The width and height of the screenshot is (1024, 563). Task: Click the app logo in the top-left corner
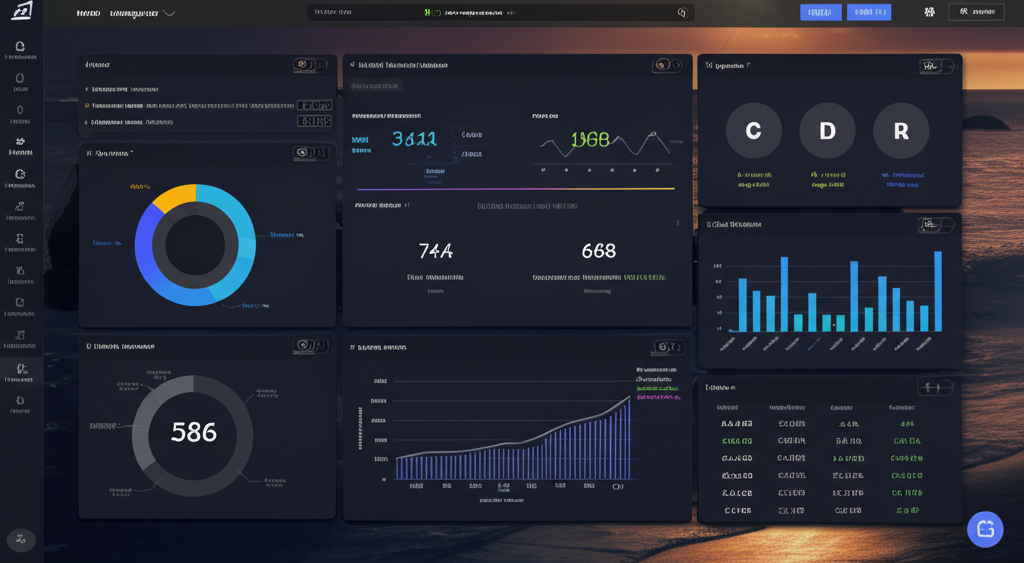pyautogui.click(x=21, y=12)
